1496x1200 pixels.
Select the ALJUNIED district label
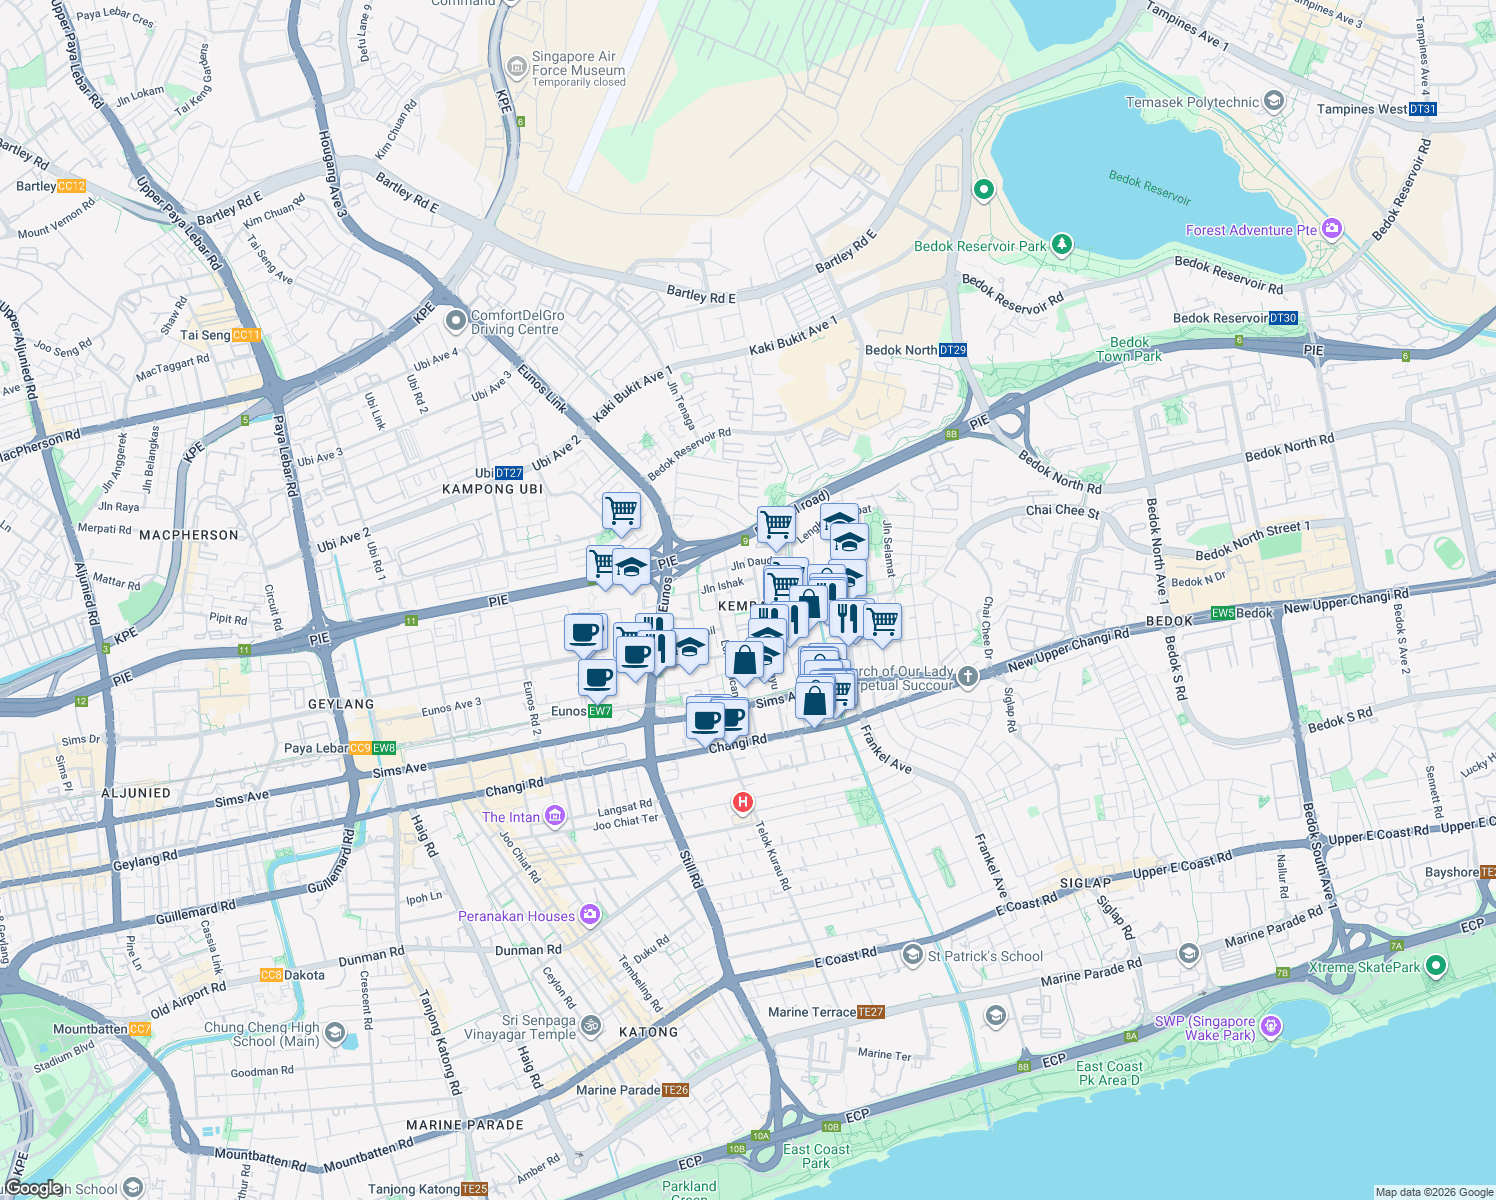point(136,793)
